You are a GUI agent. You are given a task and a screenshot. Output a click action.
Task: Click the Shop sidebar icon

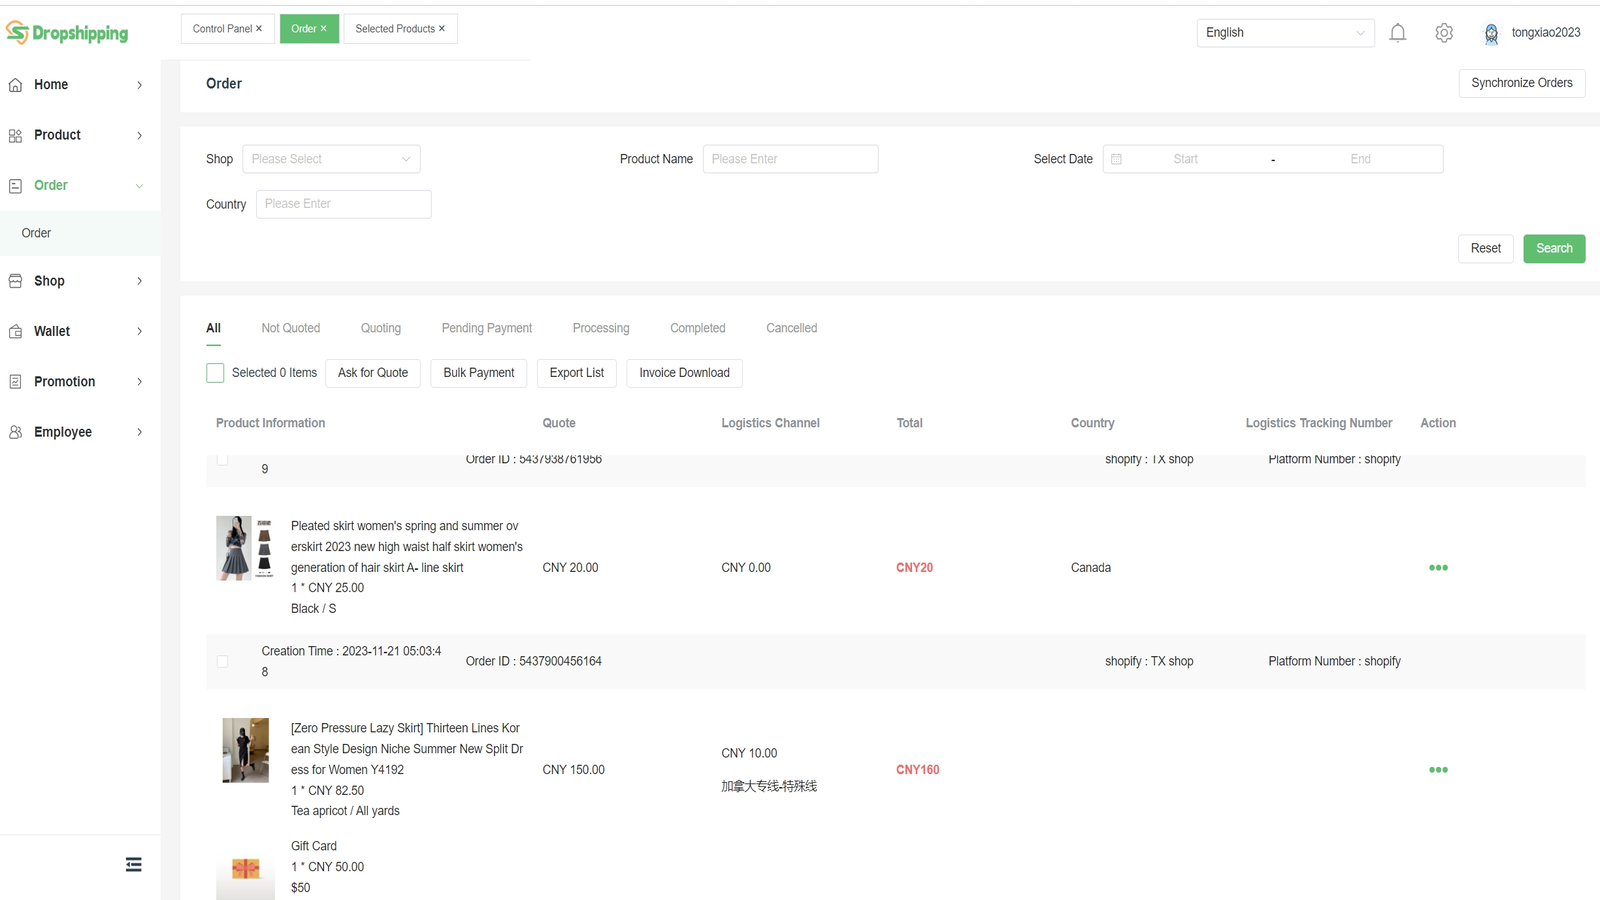coord(15,281)
